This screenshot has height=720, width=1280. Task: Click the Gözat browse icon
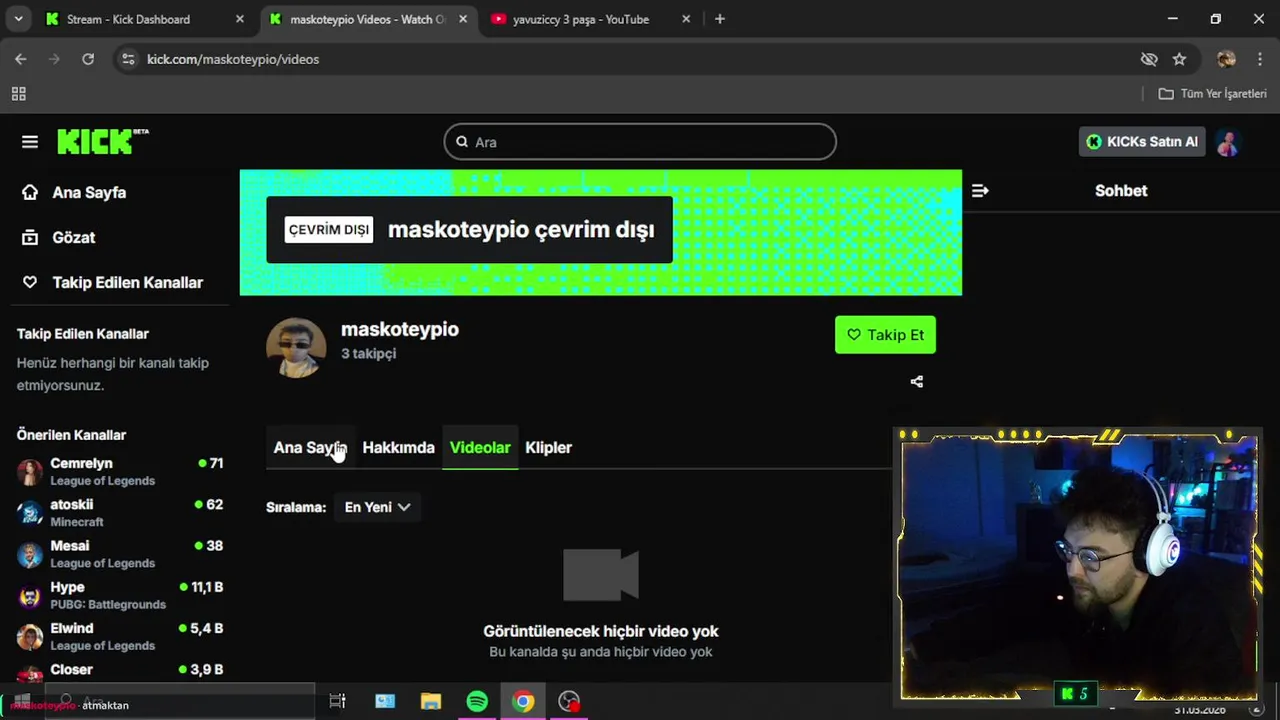pos(30,237)
